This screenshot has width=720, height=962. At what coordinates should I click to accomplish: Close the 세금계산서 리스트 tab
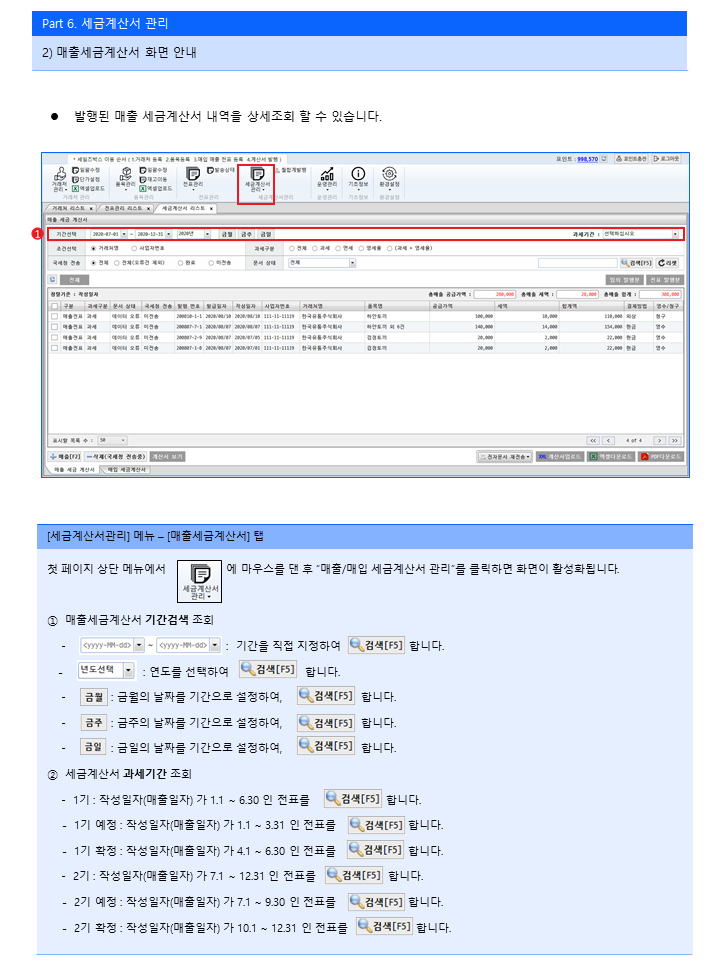[212, 209]
